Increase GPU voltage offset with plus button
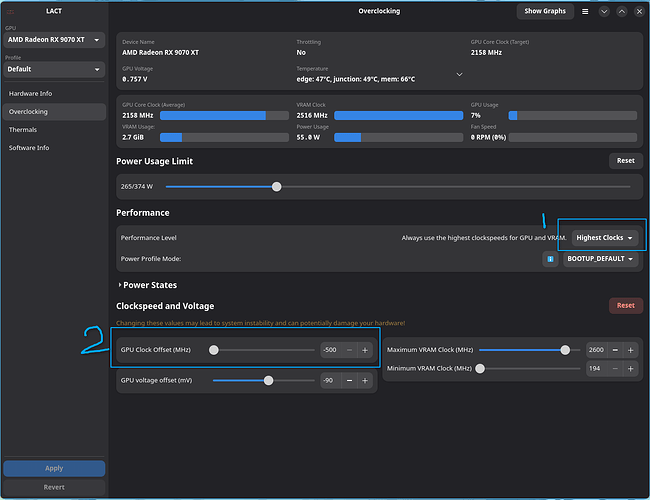This screenshot has width=650, height=500. point(365,381)
